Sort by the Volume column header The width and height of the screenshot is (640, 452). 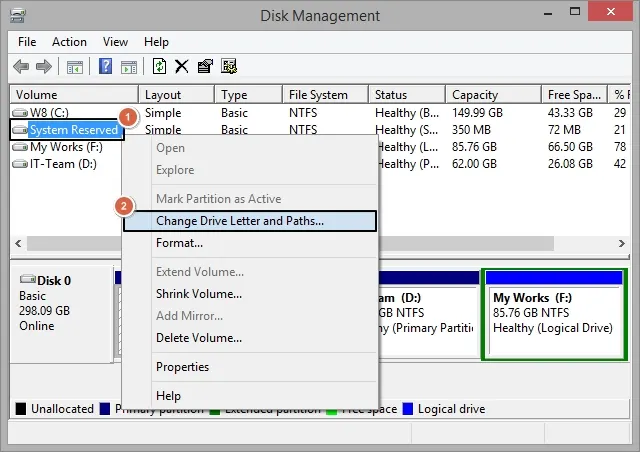[74, 95]
